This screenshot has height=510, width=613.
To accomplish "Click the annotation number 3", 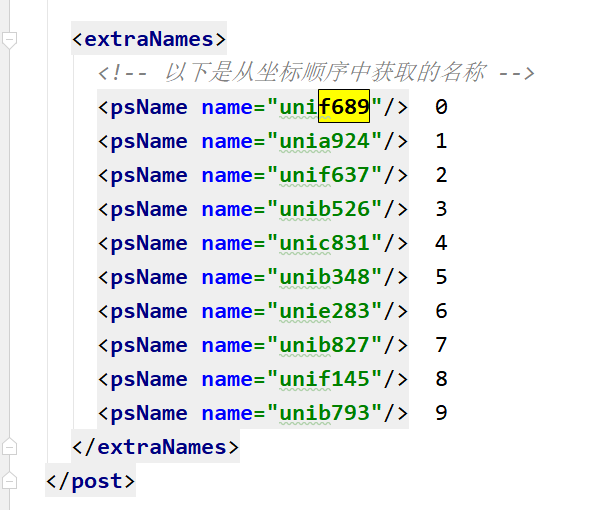I will click(441, 209).
